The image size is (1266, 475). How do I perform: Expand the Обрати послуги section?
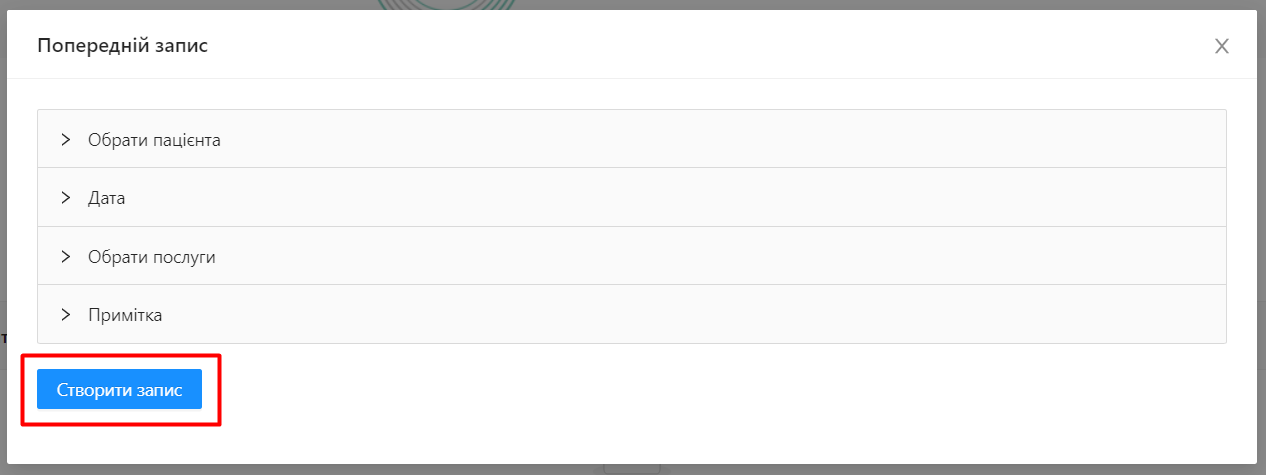(152, 257)
